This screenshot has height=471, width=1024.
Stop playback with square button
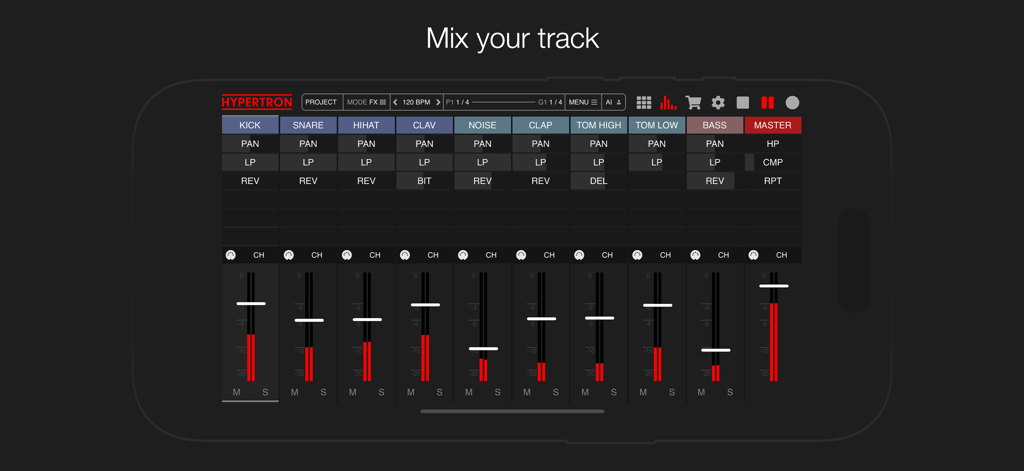743,103
